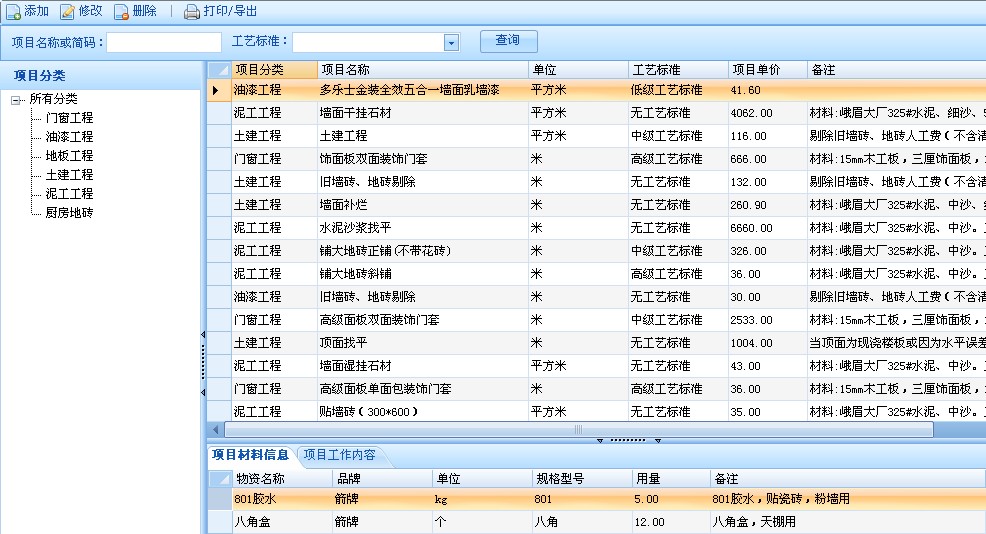This screenshot has height=534, width=986.
Task: Select 厨房地砖 in category tree
Action: (69, 213)
